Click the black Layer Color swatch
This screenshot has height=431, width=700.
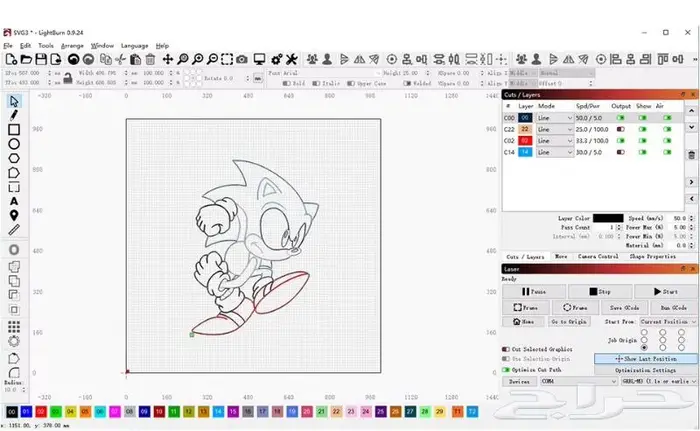(x=608, y=218)
